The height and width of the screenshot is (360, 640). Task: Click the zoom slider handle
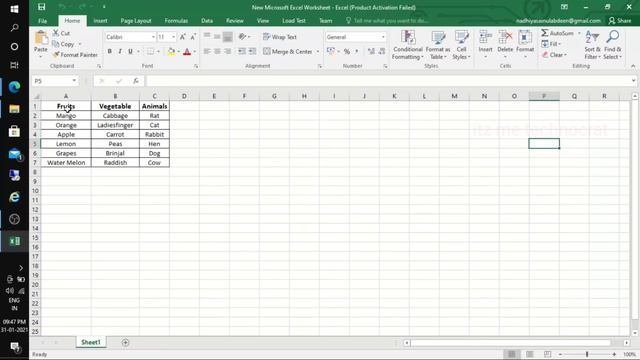tap(587, 354)
